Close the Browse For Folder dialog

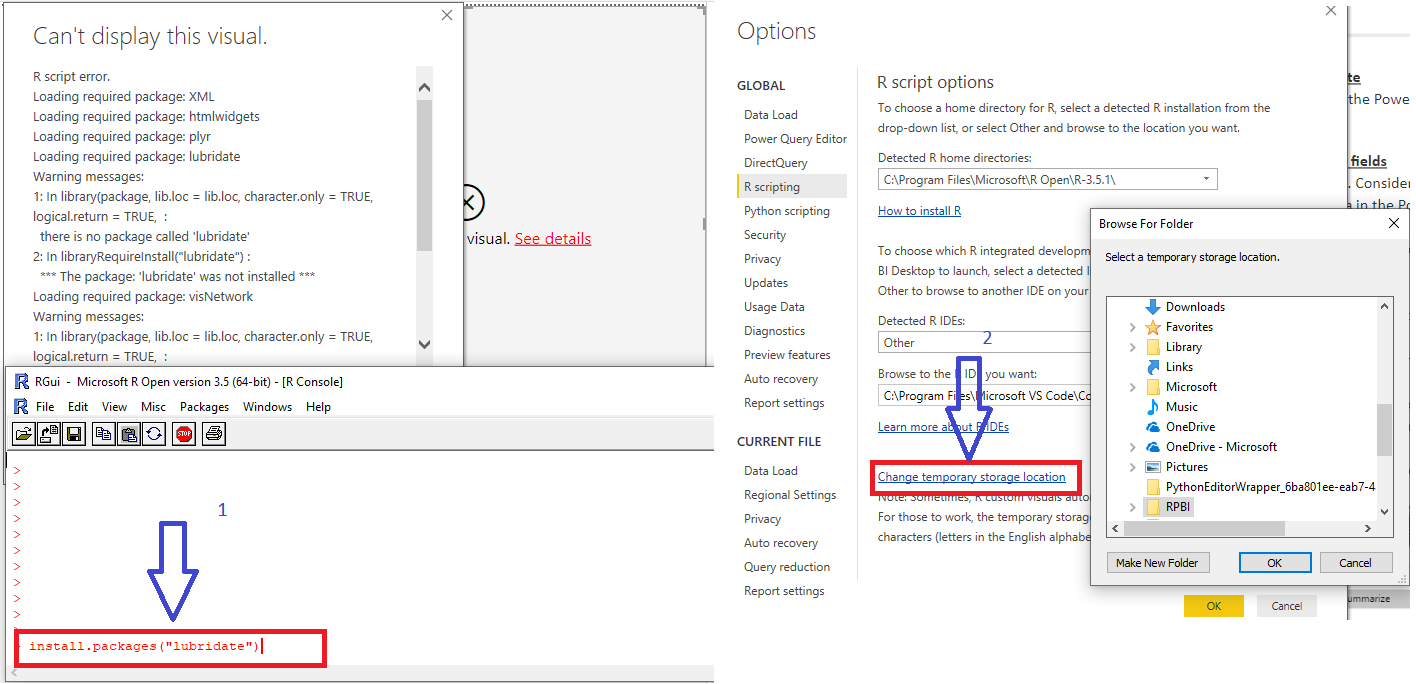(x=1394, y=224)
